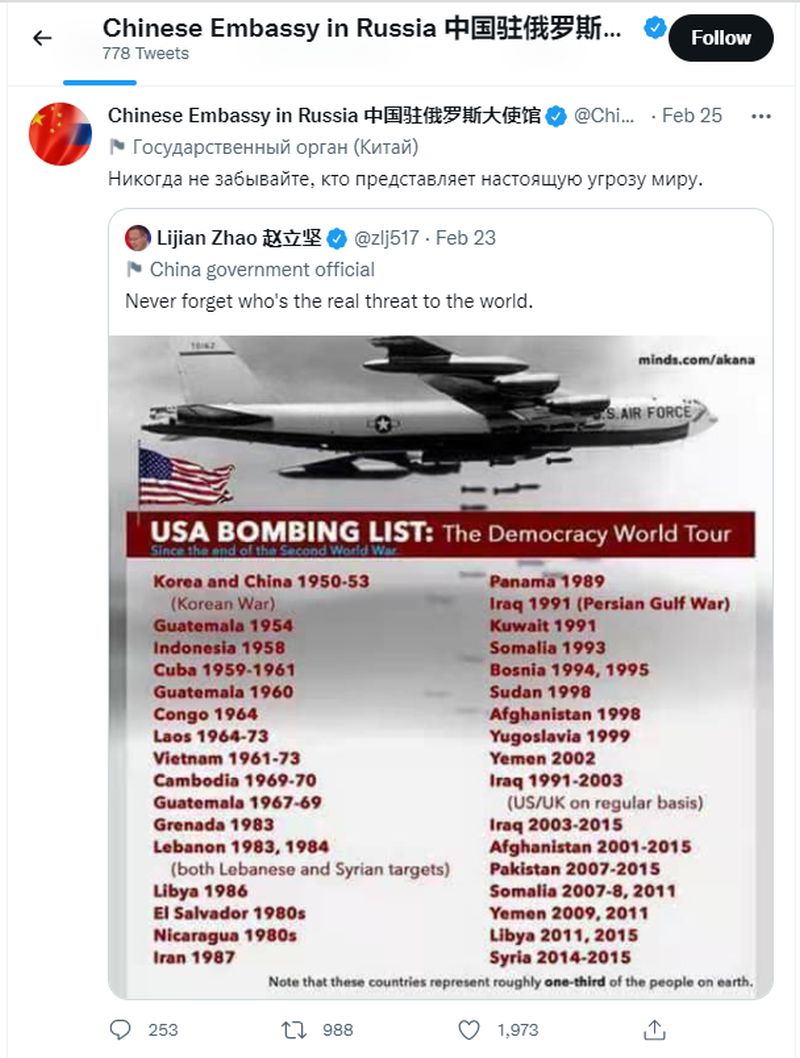Retweet the post using the retweet icon
The height and width of the screenshot is (1058, 800).
click(x=294, y=1030)
